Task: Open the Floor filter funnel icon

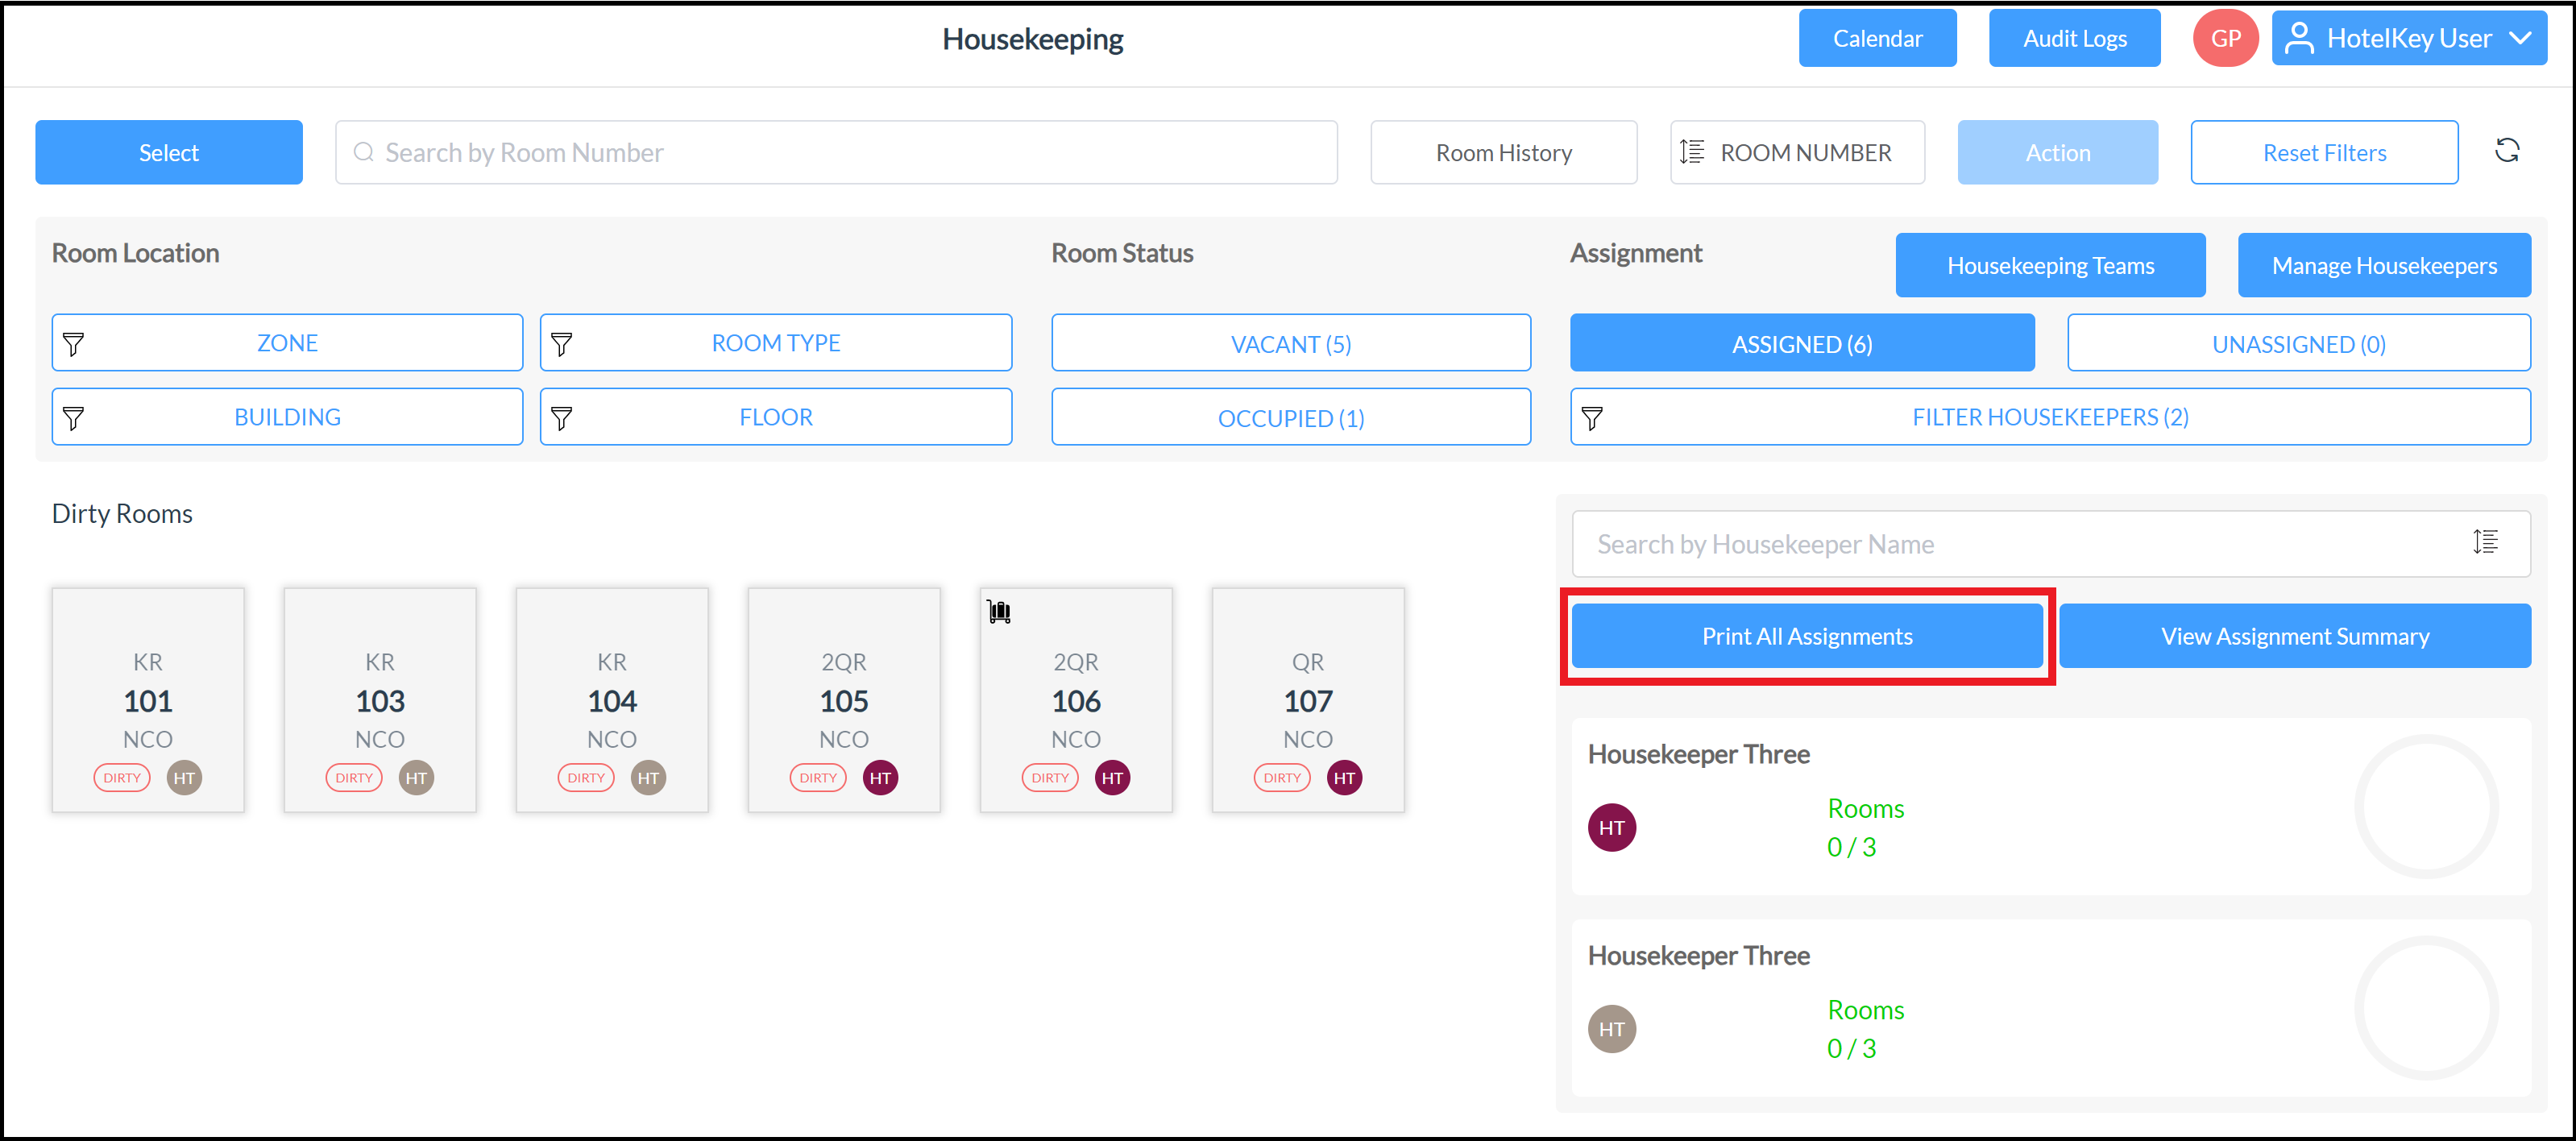Action: [563, 417]
